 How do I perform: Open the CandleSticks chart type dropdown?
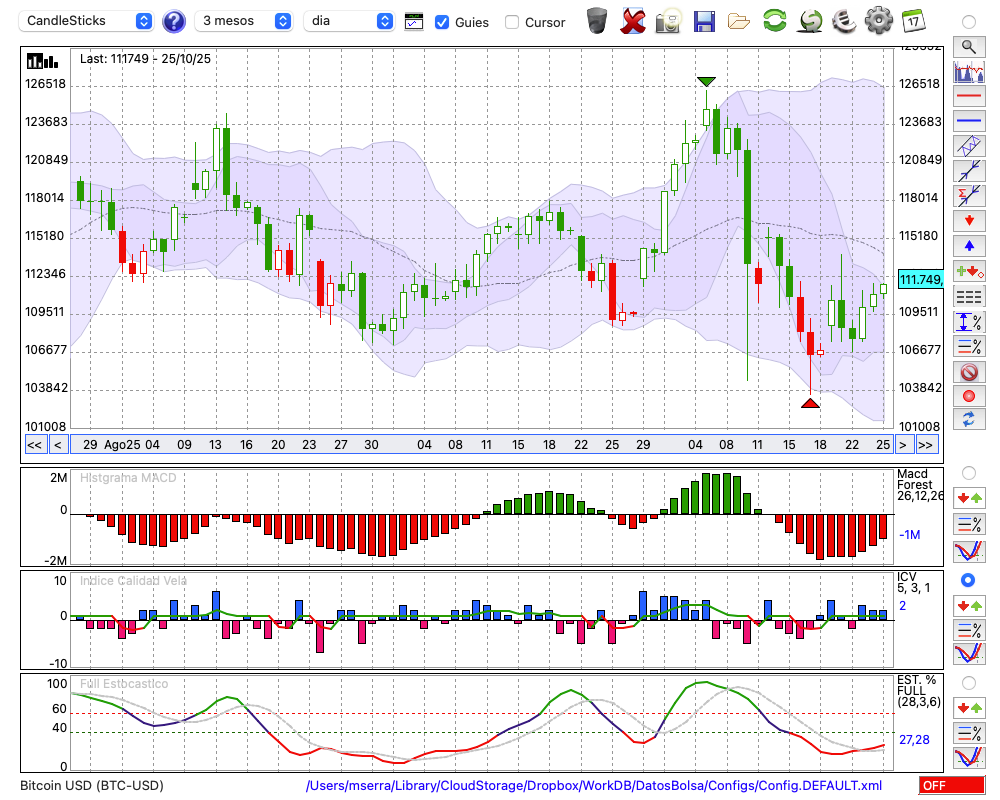point(88,21)
